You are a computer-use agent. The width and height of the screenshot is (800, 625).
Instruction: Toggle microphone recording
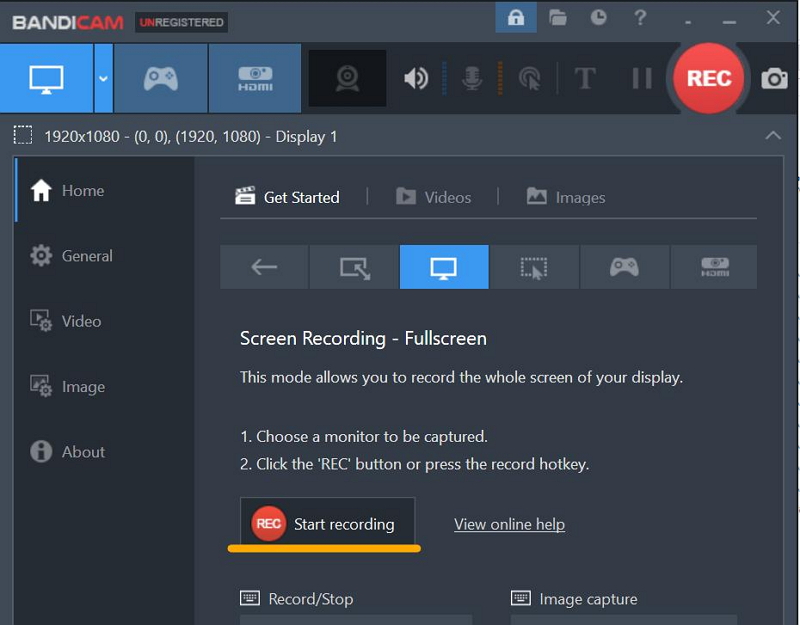pos(472,79)
